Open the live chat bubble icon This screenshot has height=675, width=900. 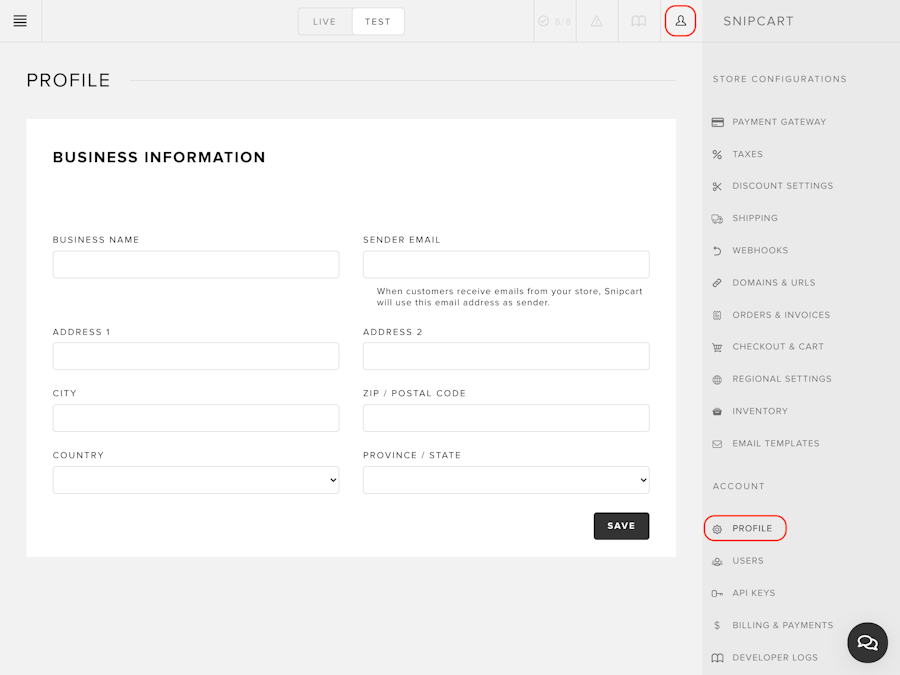(x=867, y=642)
